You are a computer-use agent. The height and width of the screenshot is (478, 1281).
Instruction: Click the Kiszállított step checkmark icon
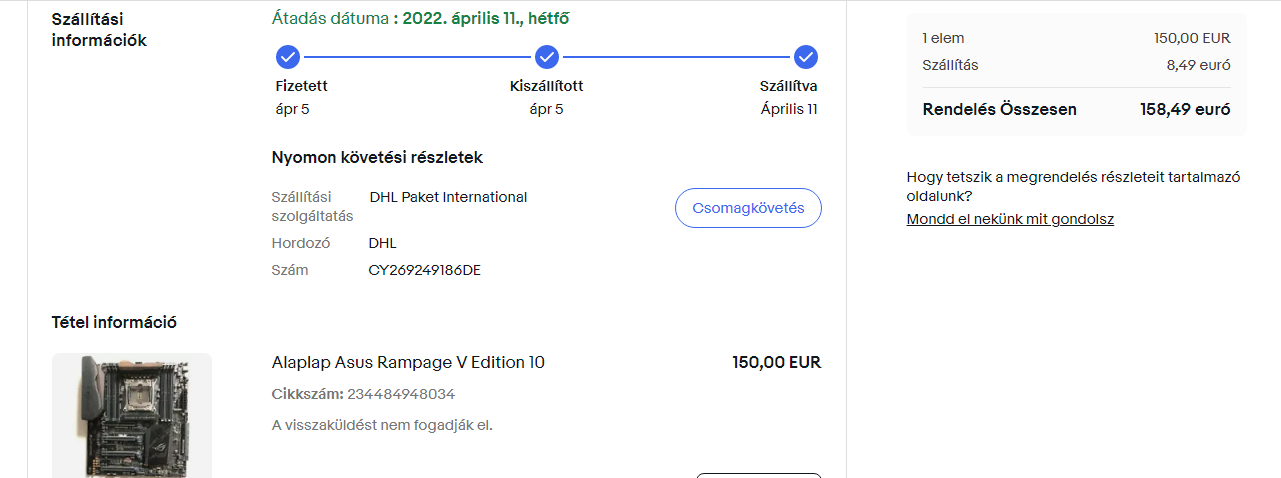coord(546,56)
